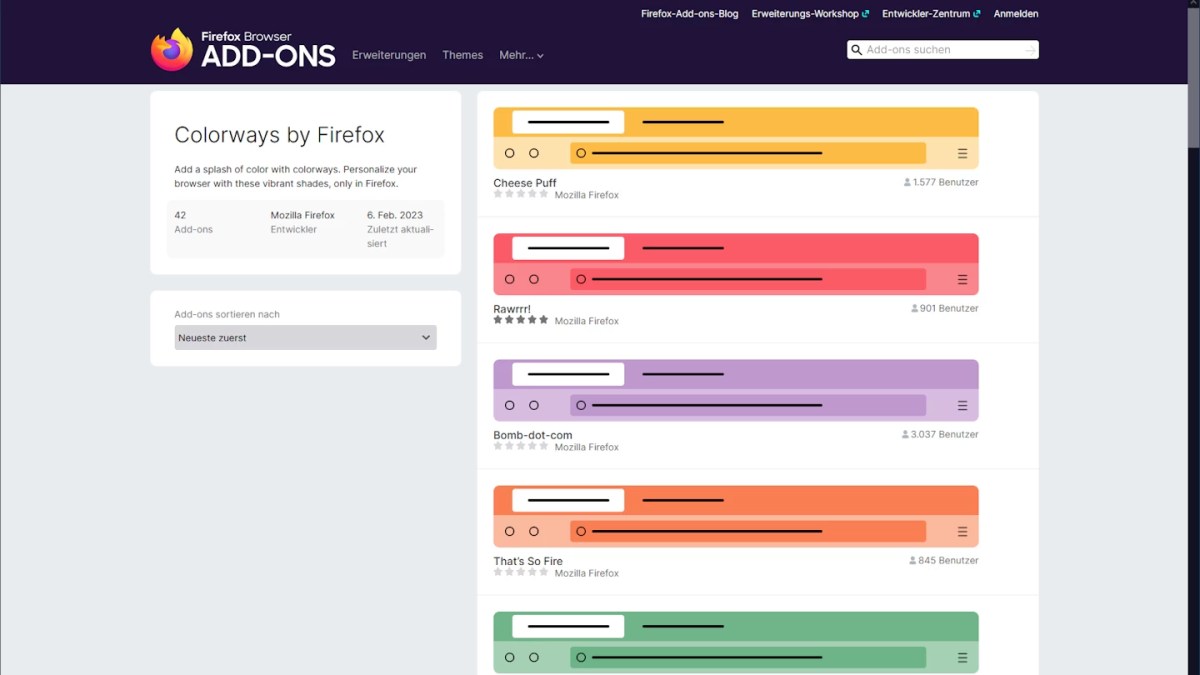Click the external link icon next to Entwickler-Zentrum
This screenshot has width=1200, height=675.
tap(976, 14)
